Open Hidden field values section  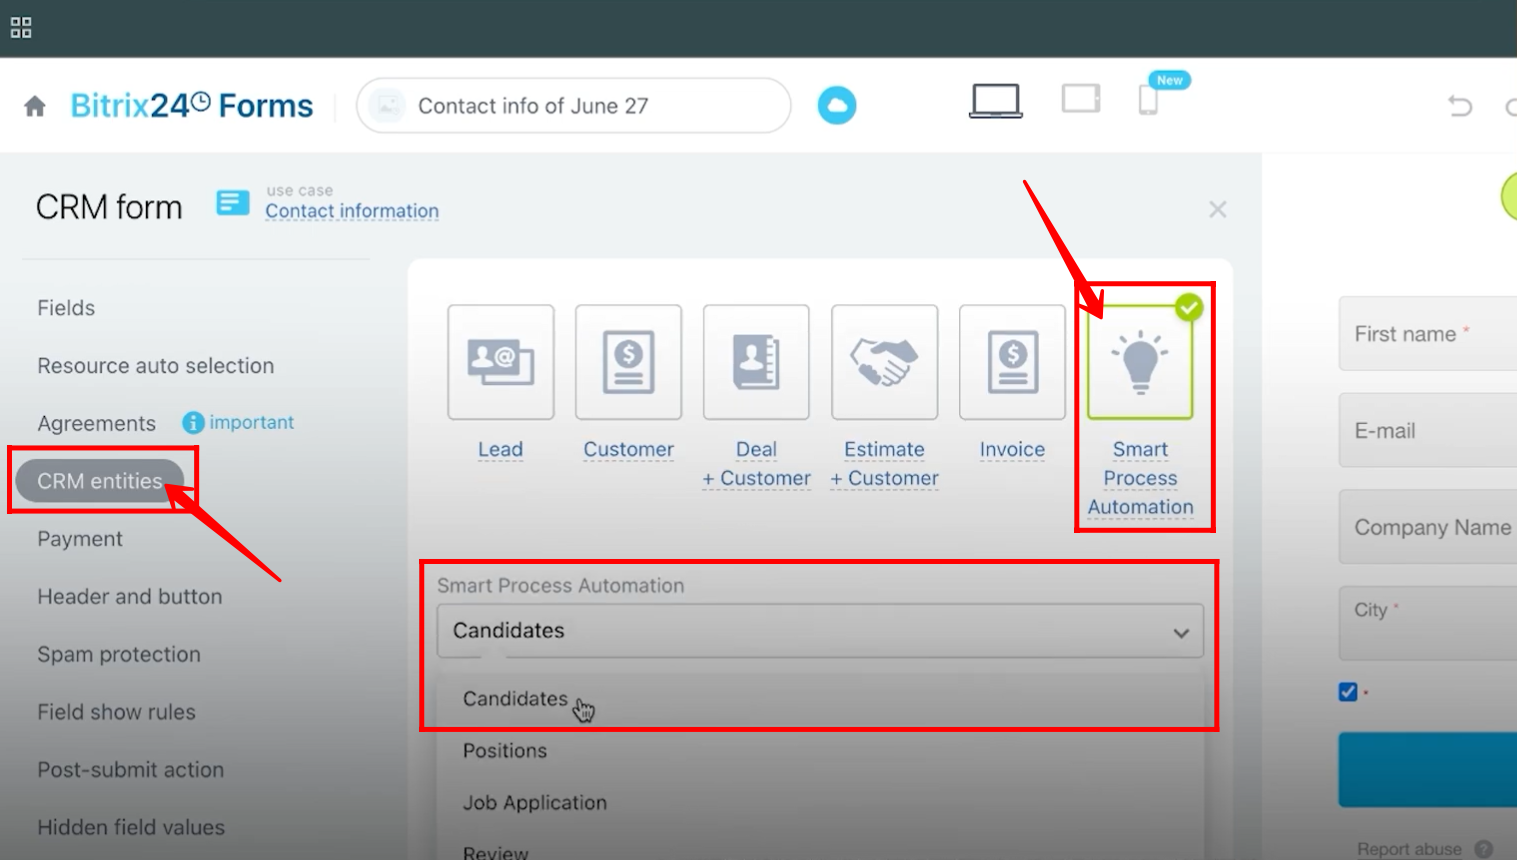[x=131, y=828]
